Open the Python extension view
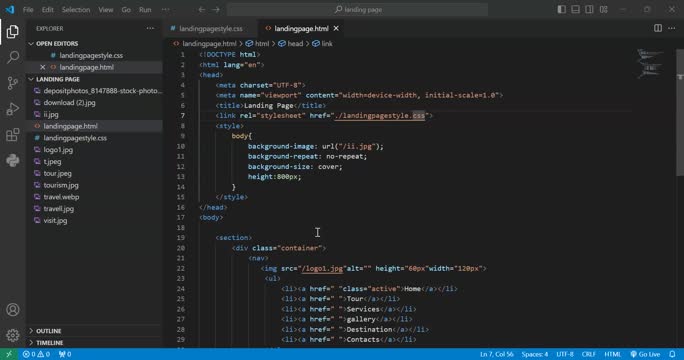The width and height of the screenshot is (684, 360). [13, 160]
